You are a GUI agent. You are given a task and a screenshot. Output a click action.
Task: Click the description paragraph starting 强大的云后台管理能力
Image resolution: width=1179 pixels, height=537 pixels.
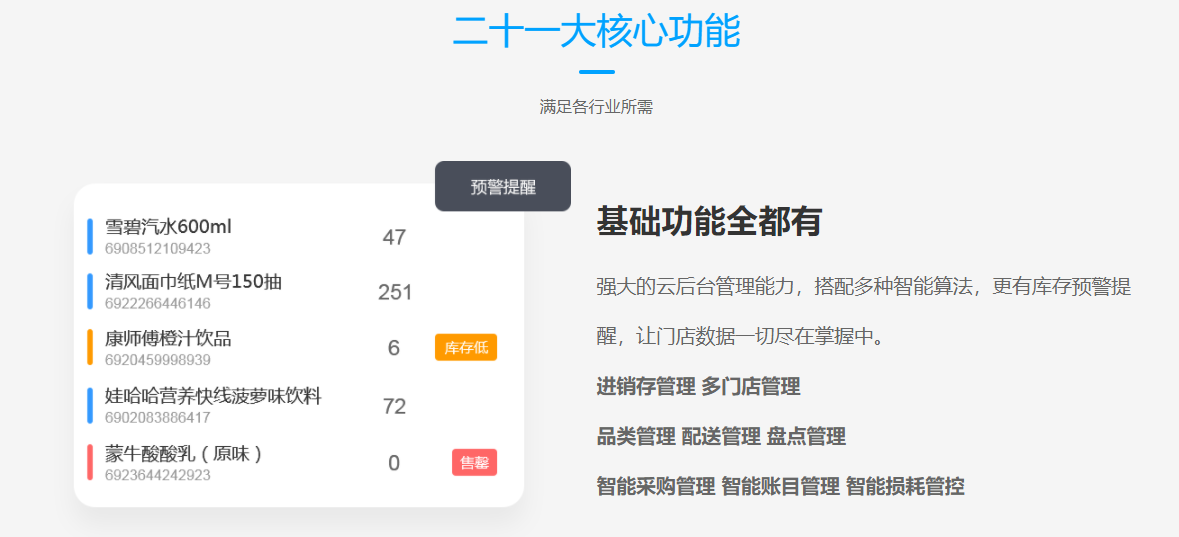coord(864,311)
